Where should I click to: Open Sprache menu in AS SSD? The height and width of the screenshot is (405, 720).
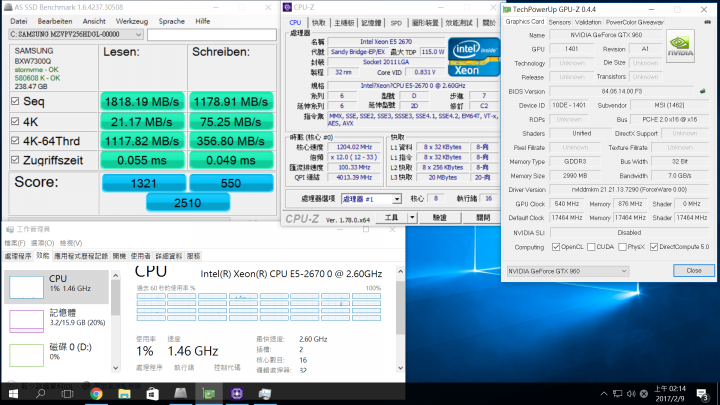tap(172, 21)
